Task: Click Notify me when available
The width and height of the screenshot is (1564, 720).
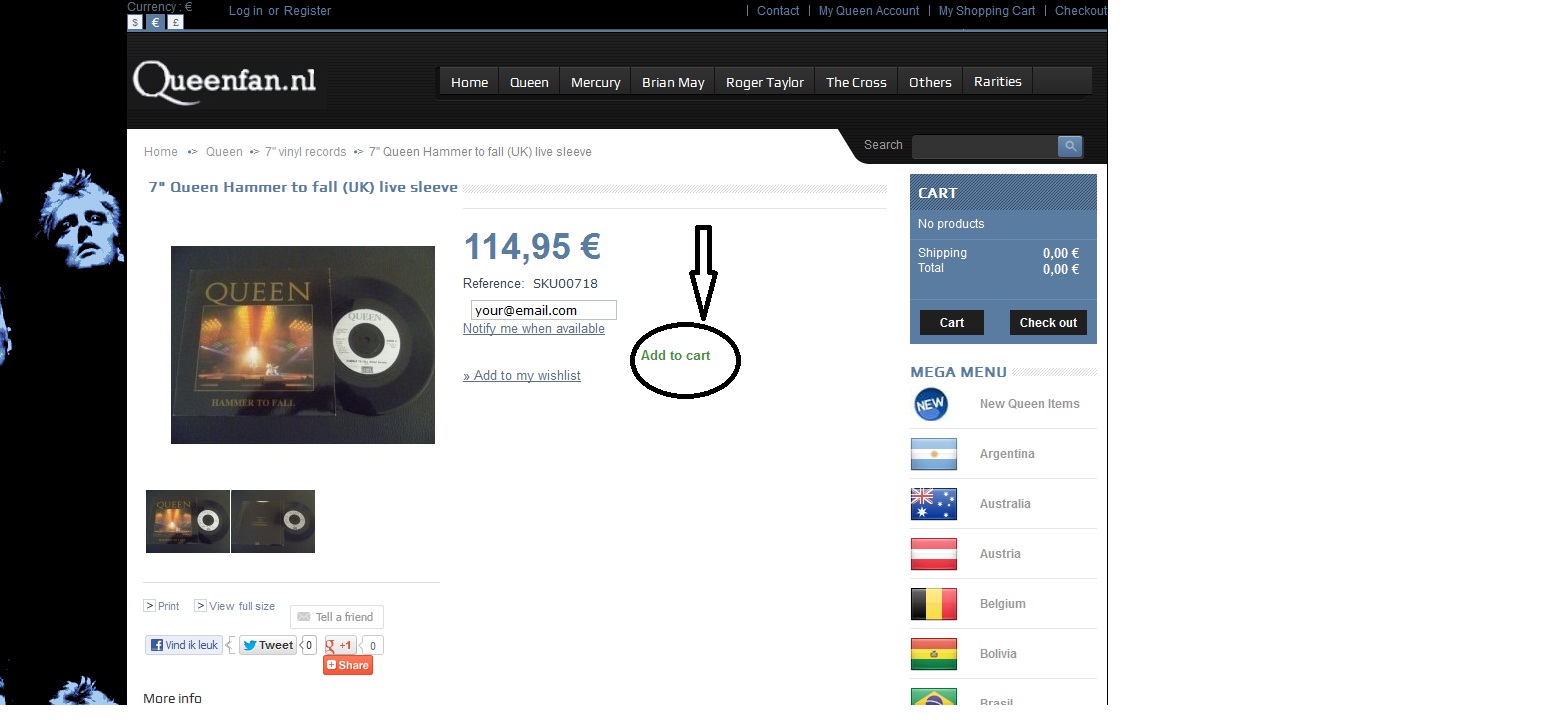Action: (534, 329)
